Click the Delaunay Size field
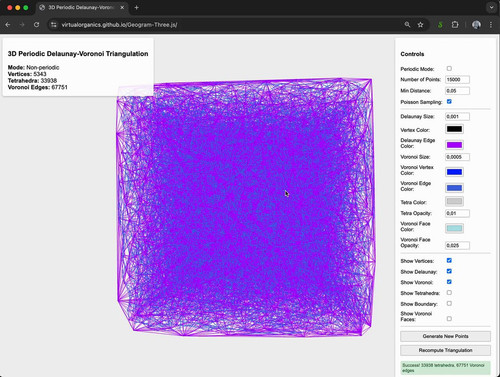The image size is (500, 377). pos(457,116)
